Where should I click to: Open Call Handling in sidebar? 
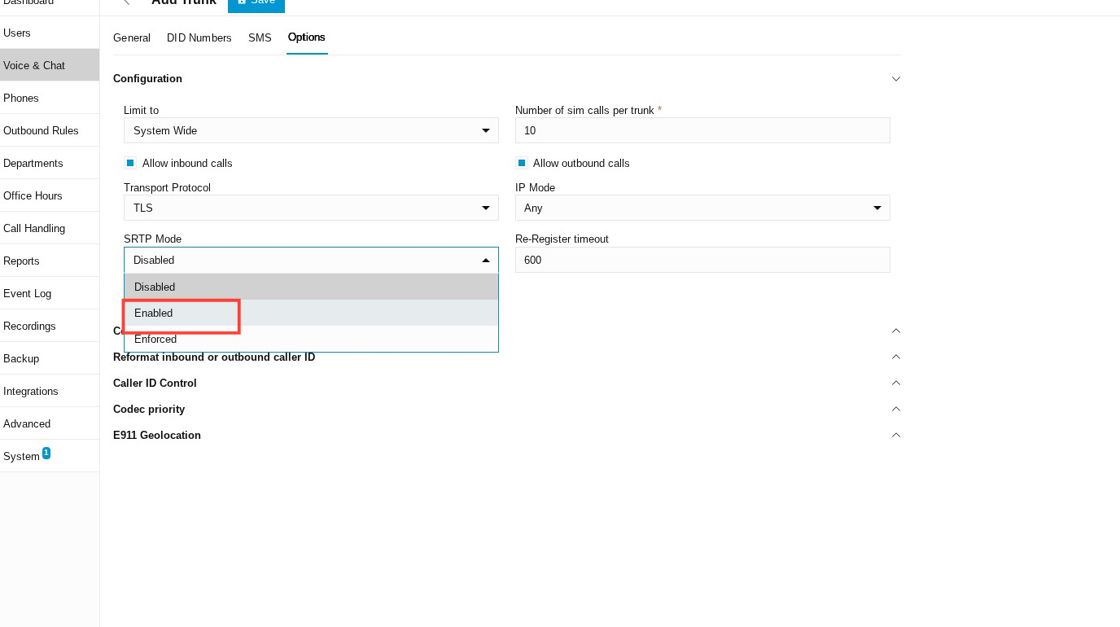tap(49, 229)
